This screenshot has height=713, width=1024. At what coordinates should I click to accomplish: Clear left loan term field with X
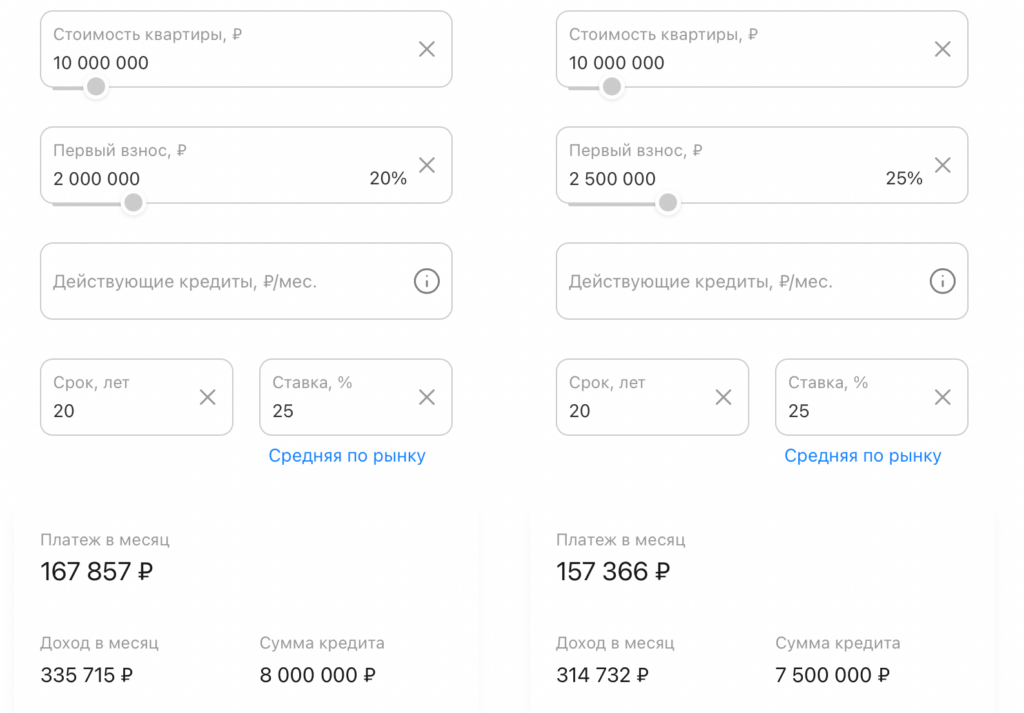pos(208,397)
